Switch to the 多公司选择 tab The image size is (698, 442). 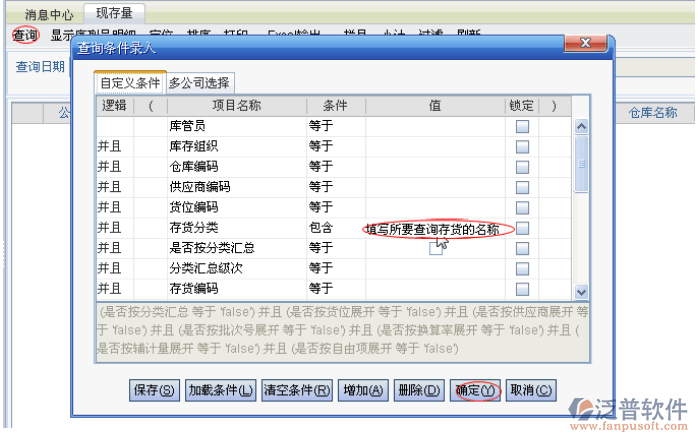(205, 83)
